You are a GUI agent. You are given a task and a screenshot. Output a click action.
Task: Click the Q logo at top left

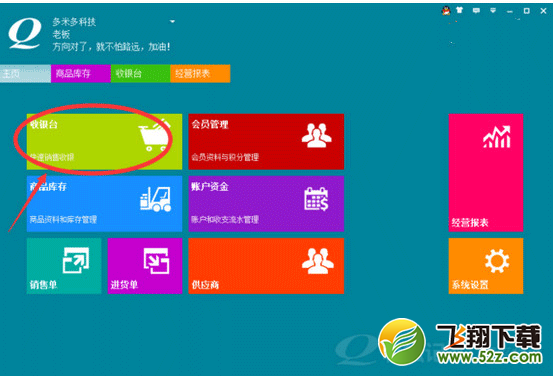pyautogui.click(x=25, y=34)
